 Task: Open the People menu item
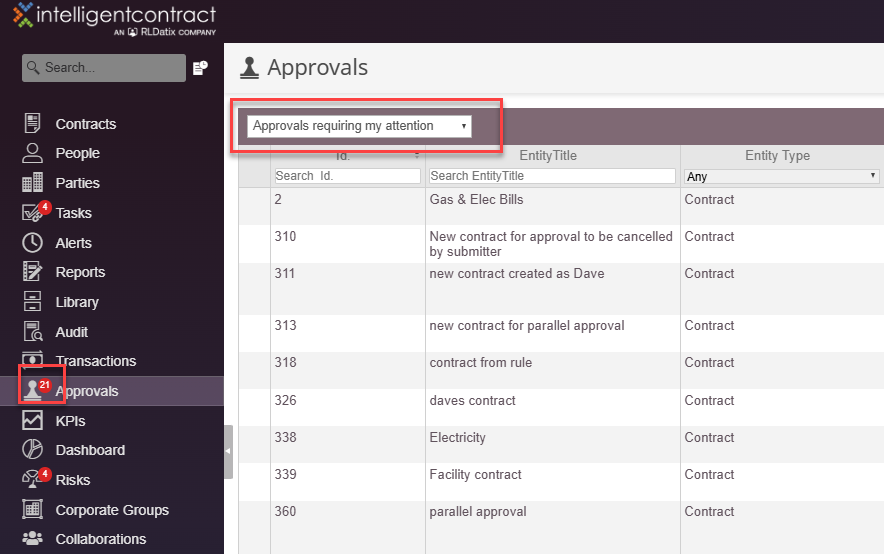pyautogui.click(x=77, y=153)
